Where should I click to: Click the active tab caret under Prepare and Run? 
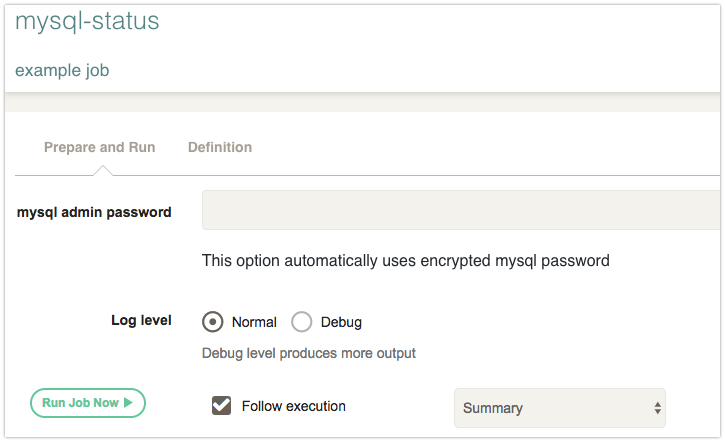click(x=103, y=170)
